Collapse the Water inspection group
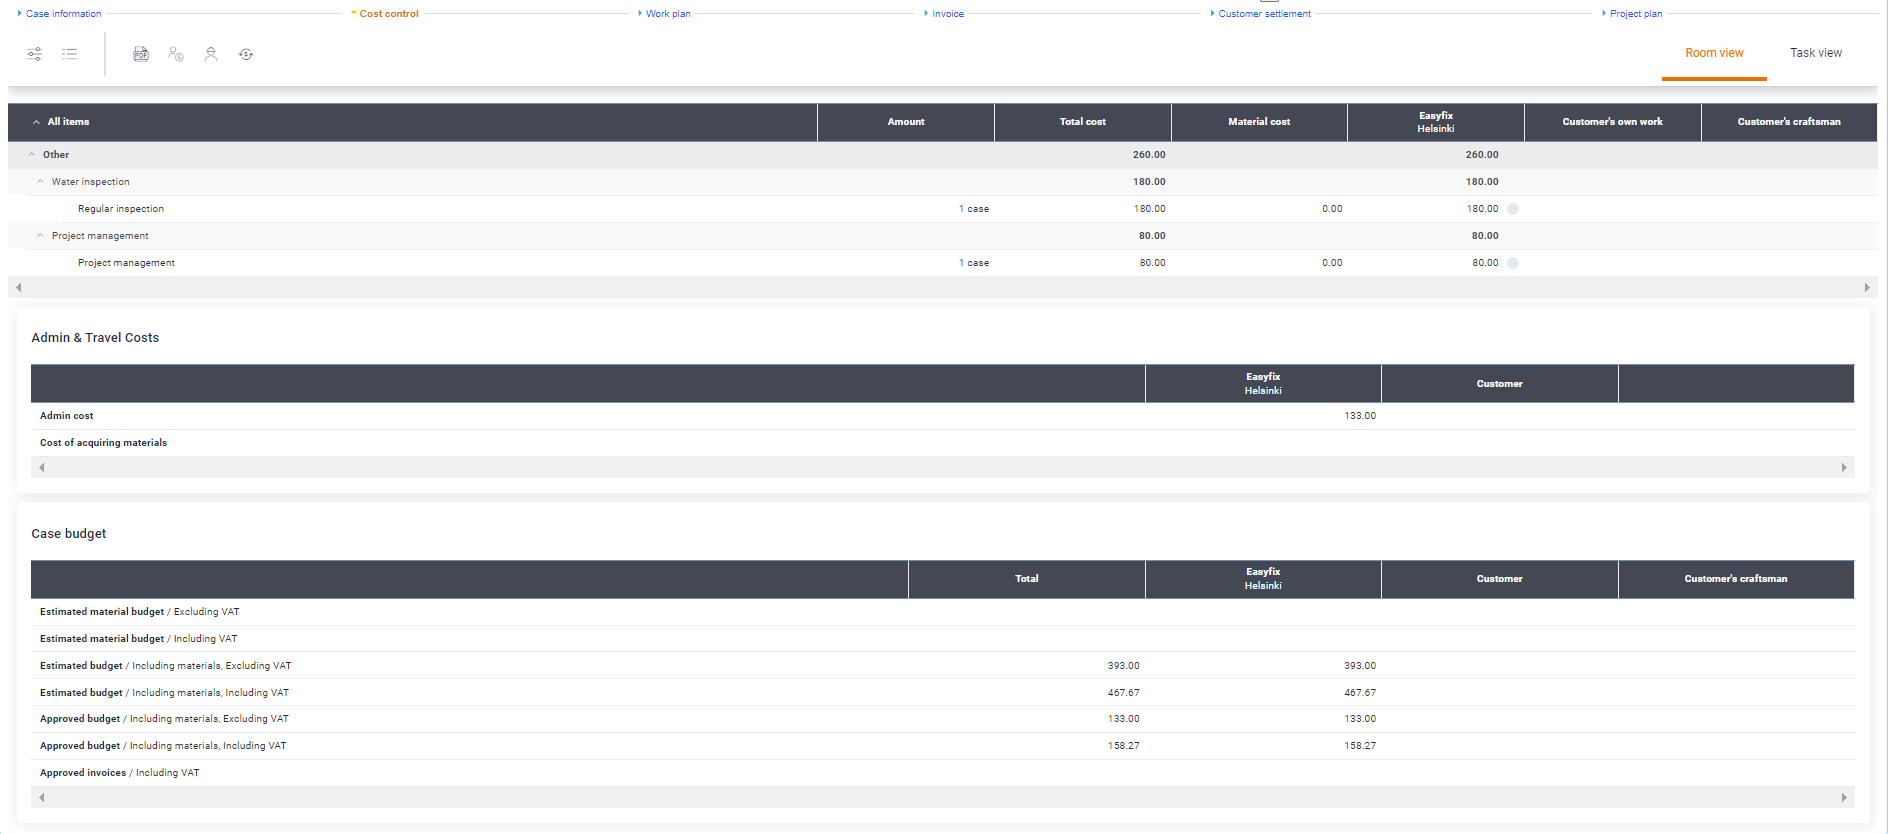 coord(41,182)
